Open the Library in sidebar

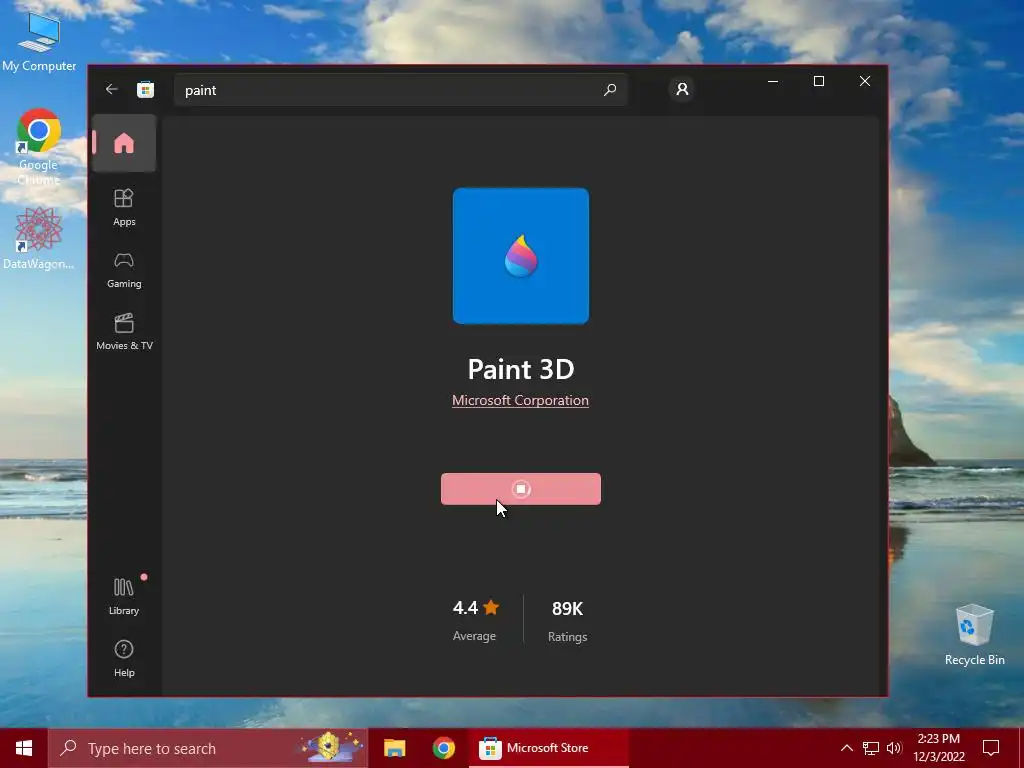pos(124,596)
